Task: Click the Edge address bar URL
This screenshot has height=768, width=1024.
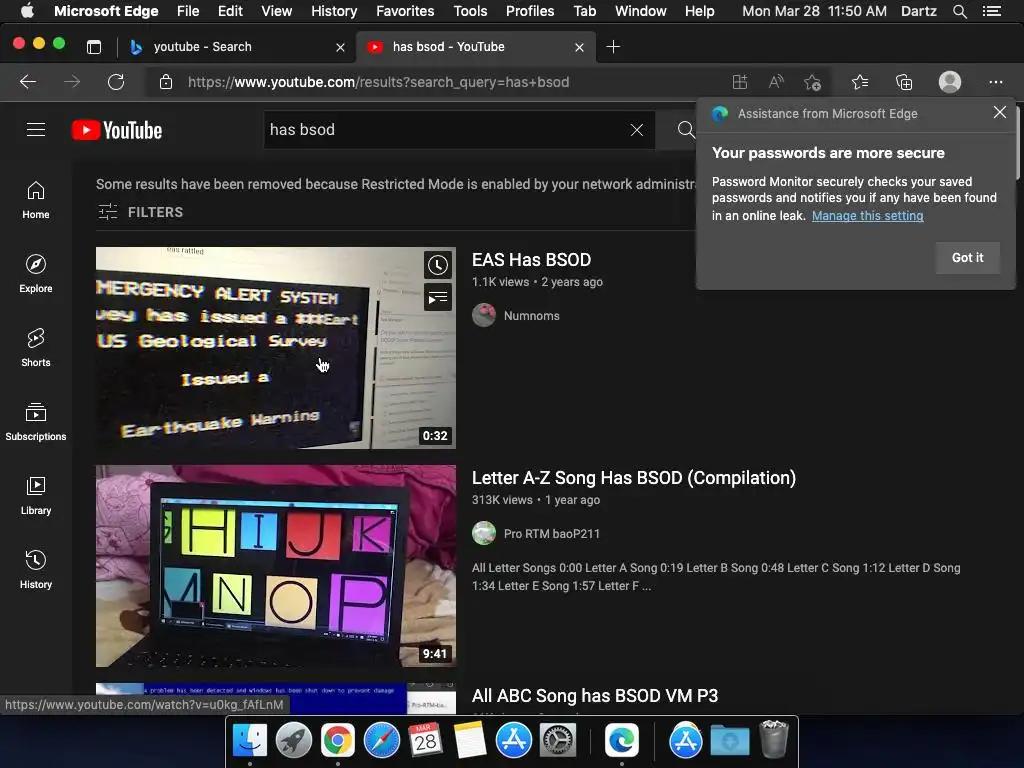Action: click(x=379, y=82)
